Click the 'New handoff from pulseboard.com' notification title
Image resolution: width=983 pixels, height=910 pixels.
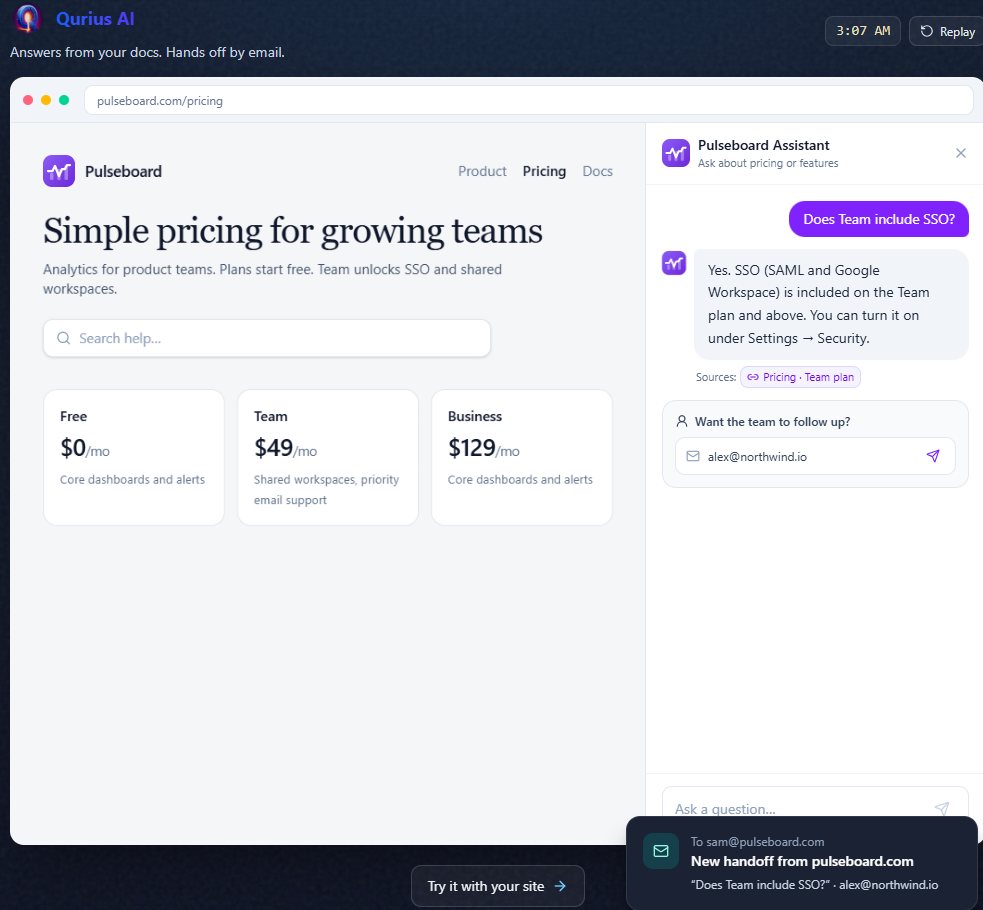pyautogui.click(x=802, y=861)
